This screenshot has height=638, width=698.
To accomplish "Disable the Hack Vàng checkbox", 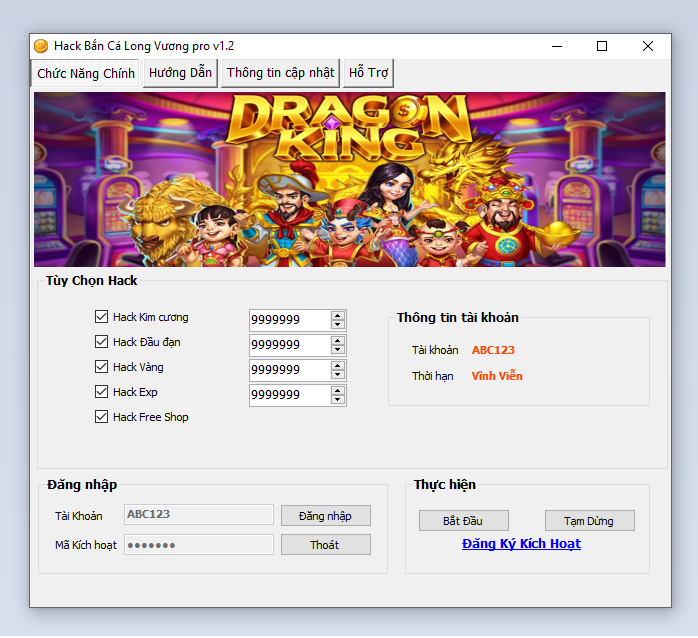I will [101, 367].
